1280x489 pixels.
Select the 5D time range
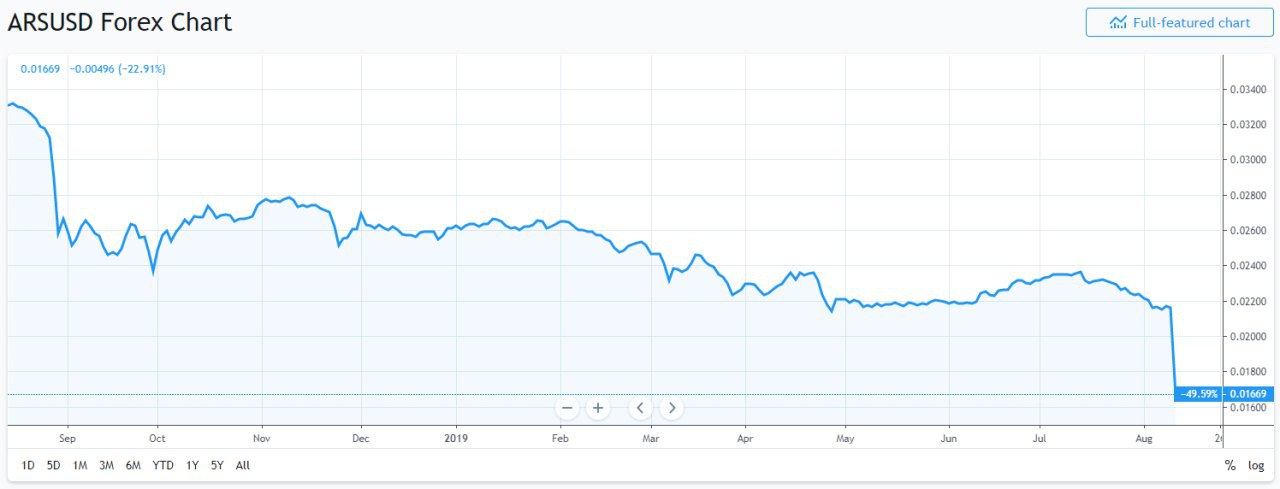(x=54, y=465)
